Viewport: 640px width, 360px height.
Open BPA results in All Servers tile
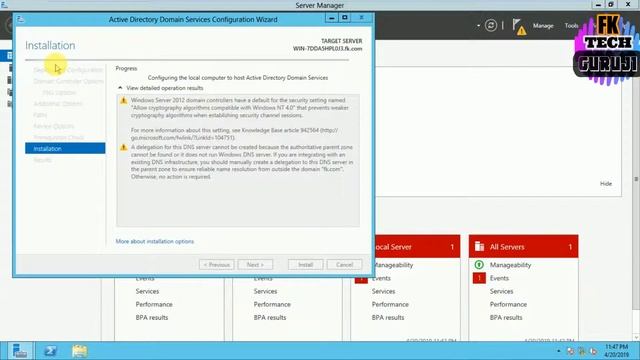click(x=506, y=317)
